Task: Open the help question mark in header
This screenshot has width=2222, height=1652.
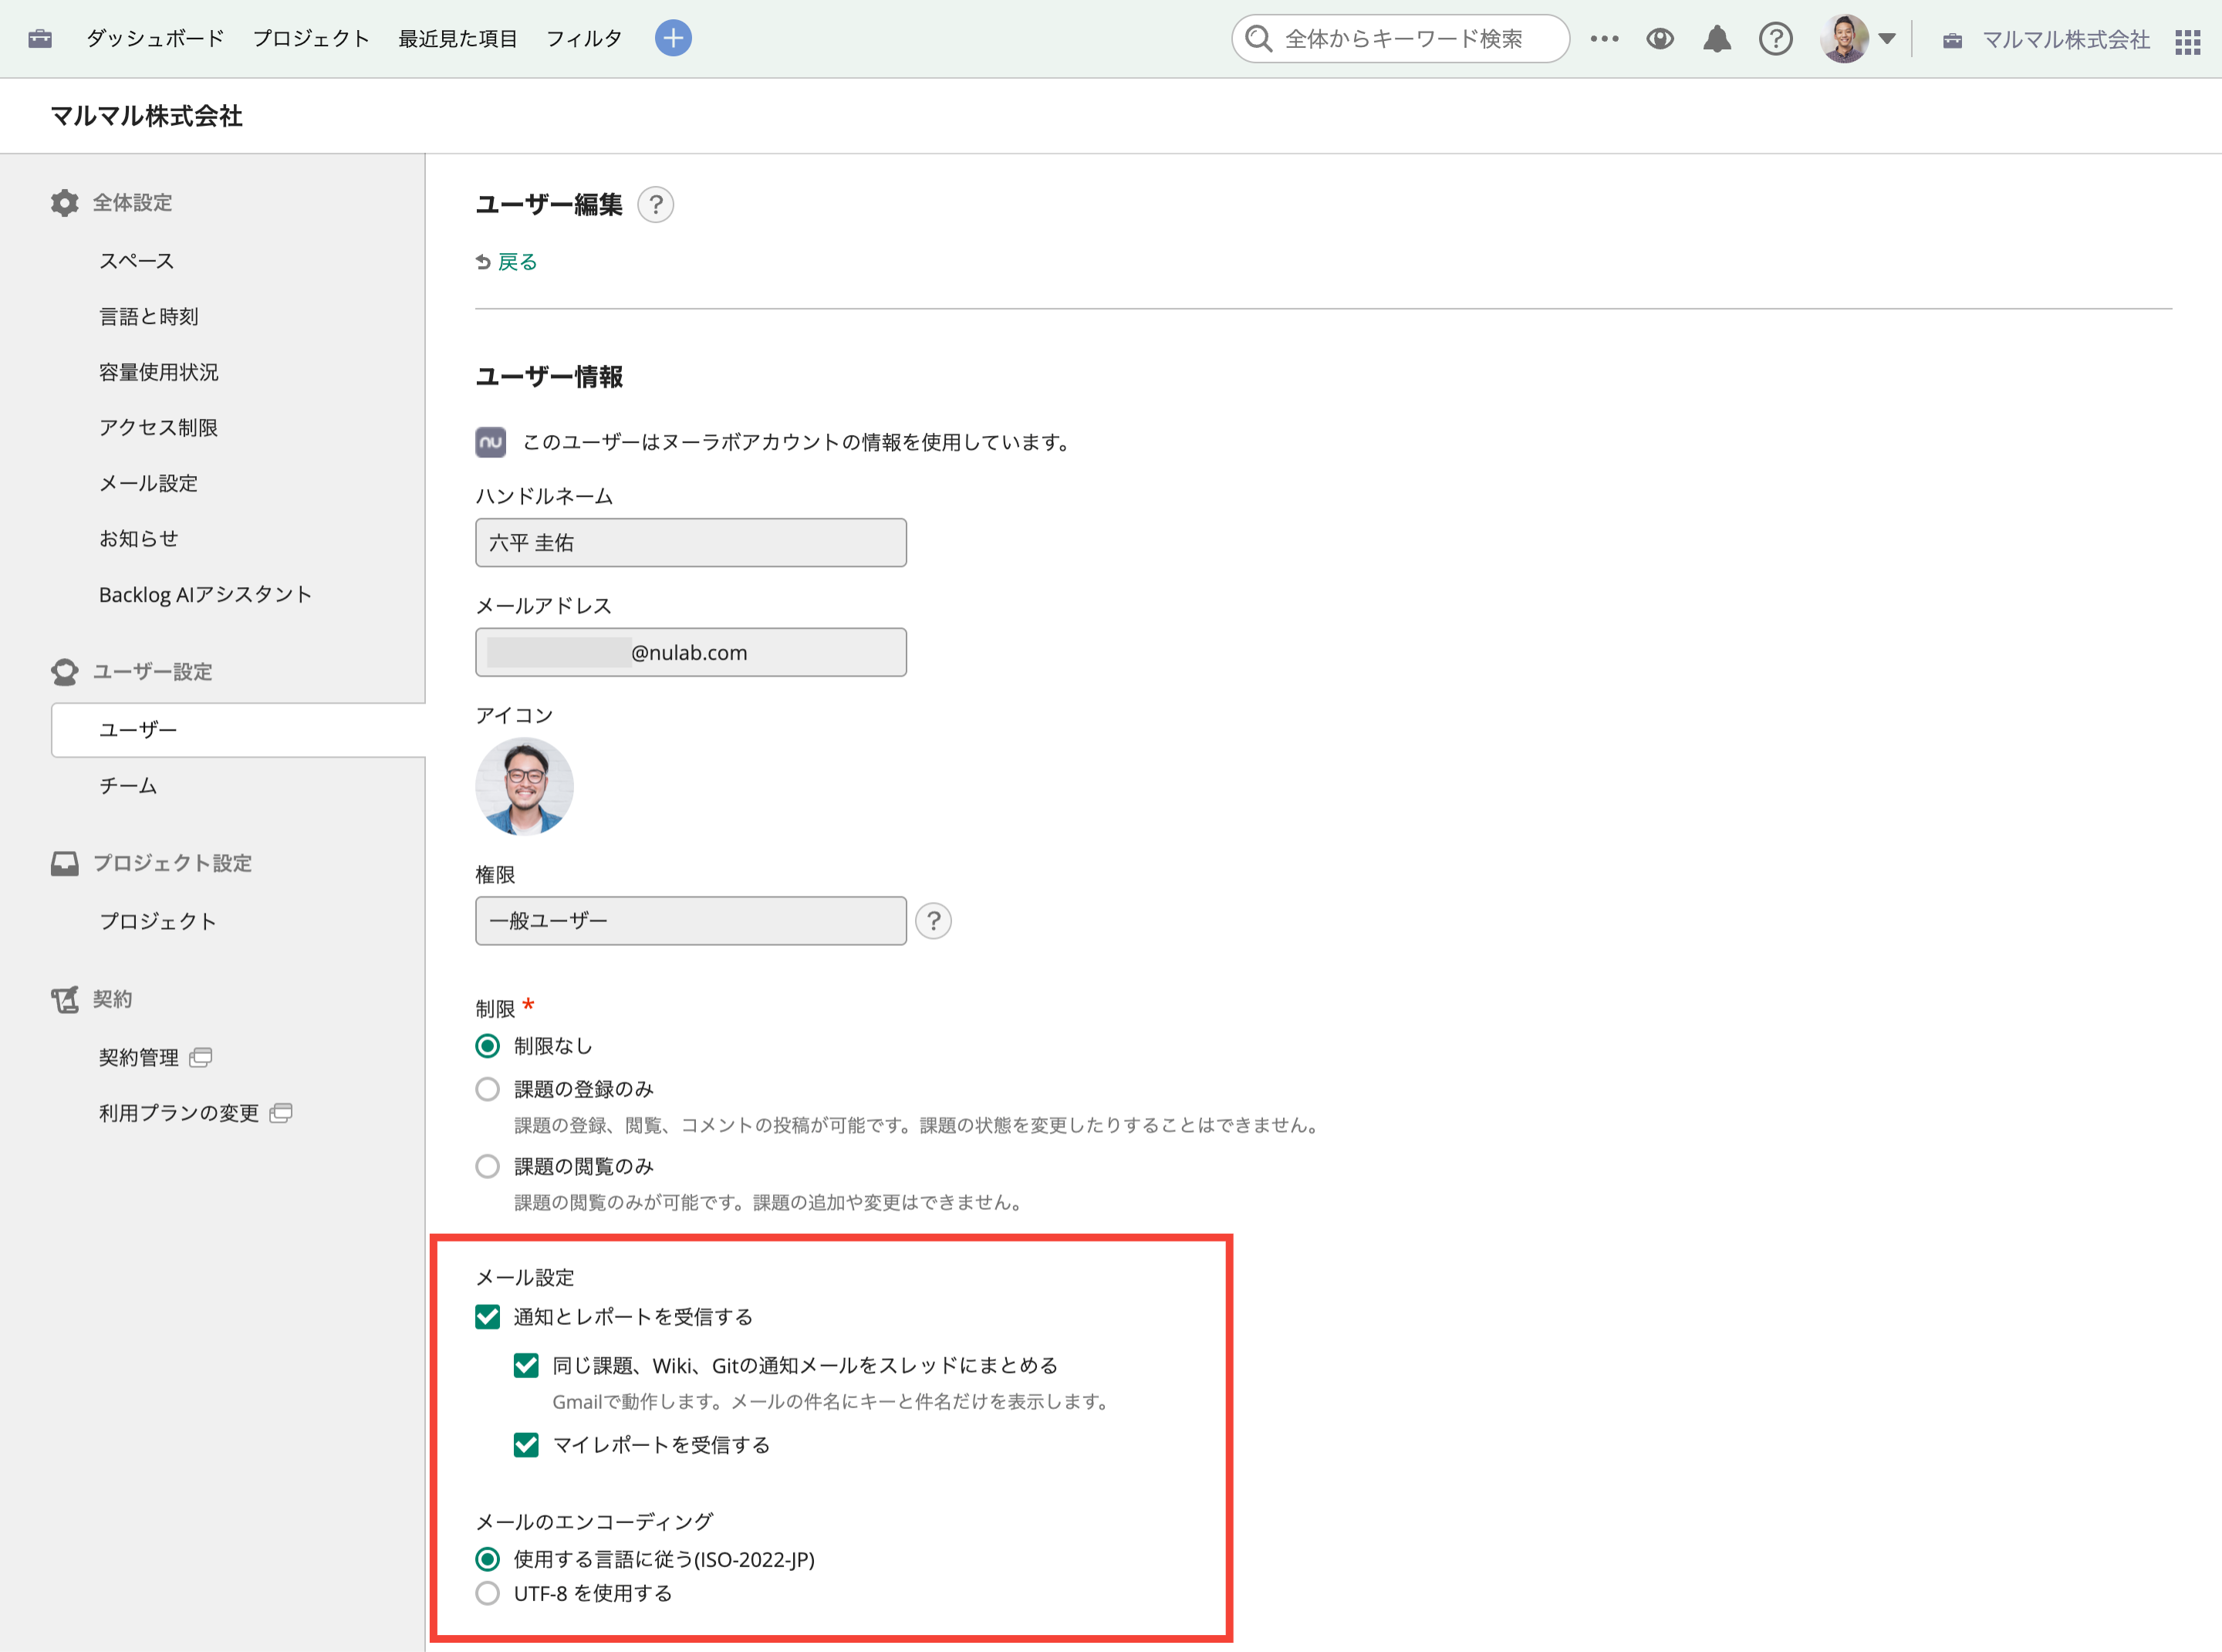Action: tap(1776, 39)
